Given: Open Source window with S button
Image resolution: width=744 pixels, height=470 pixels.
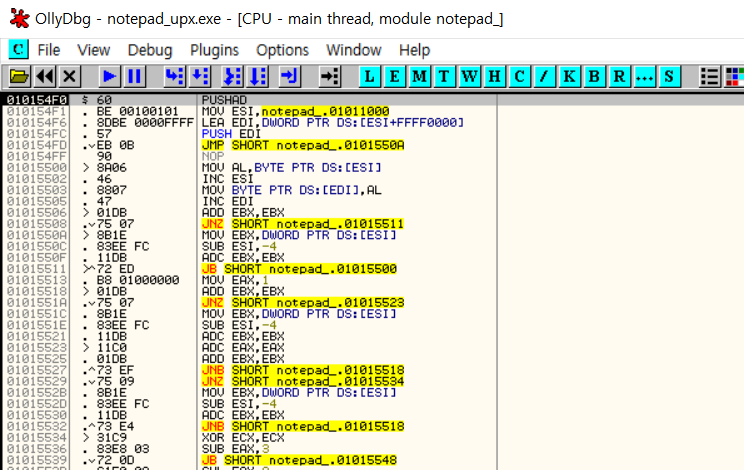Looking at the screenshot, I should pos(669,76).
